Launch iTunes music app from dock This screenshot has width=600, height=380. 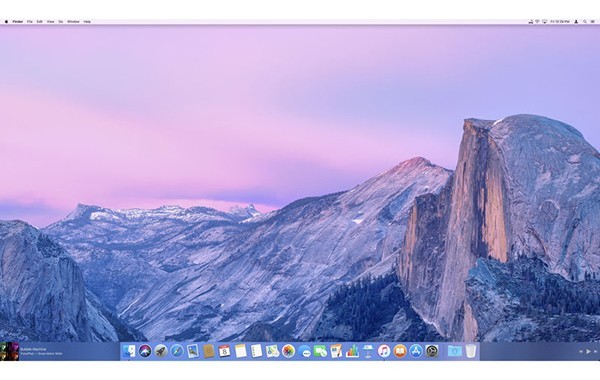click(x=384, y=351)
